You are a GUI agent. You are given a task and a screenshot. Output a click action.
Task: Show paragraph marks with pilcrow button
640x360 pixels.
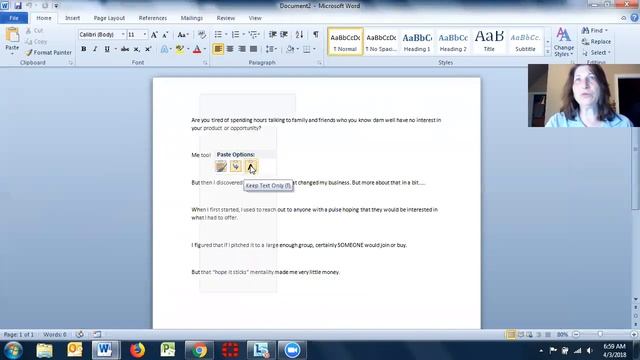(x=316, y=35)
